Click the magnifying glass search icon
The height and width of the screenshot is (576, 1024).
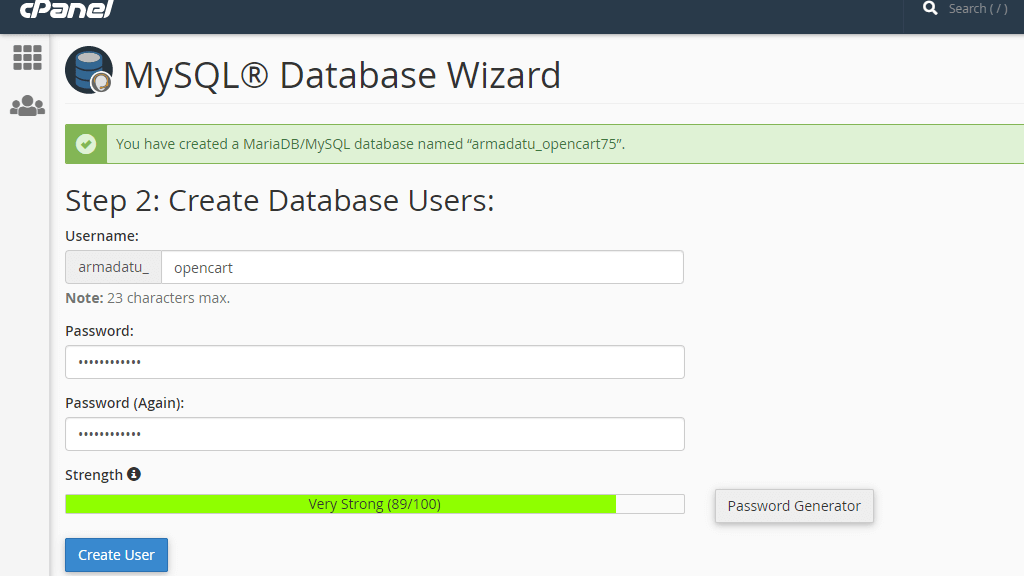click(931, 9)
